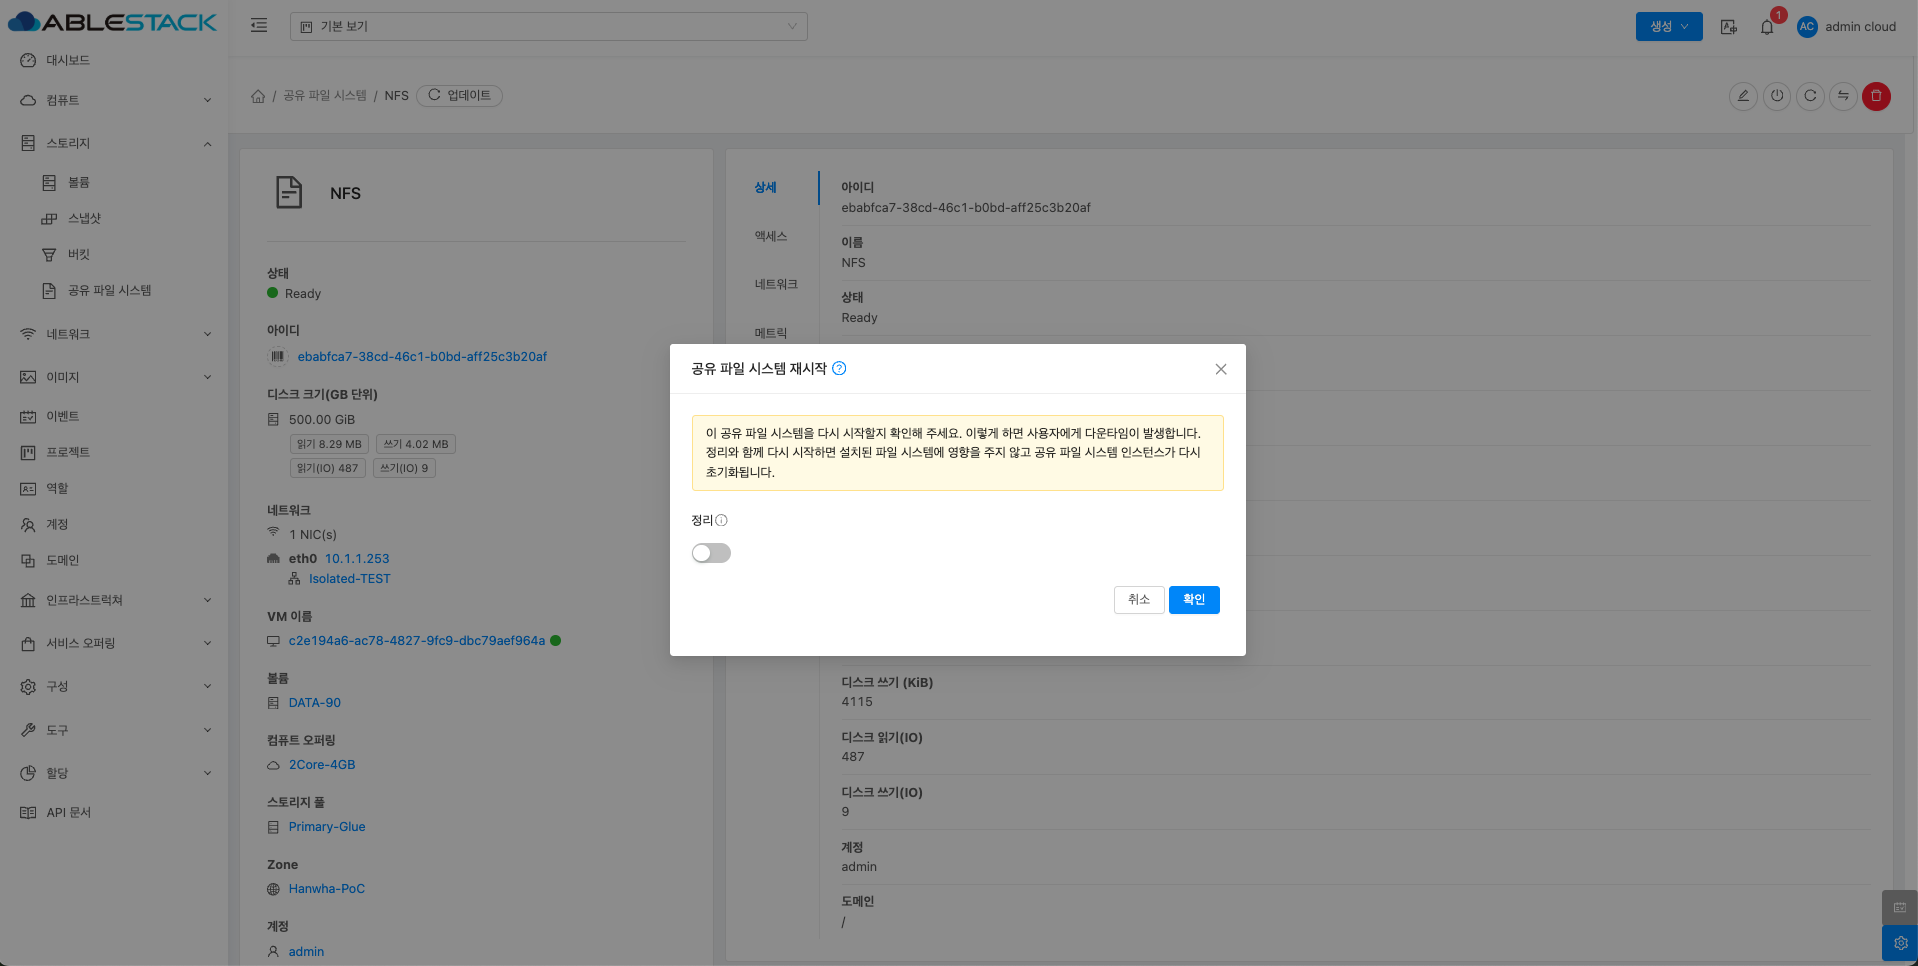This screenshot has width=1918, height=966.
Task: Click help icon beside dialog title
Action: (839, 369)
